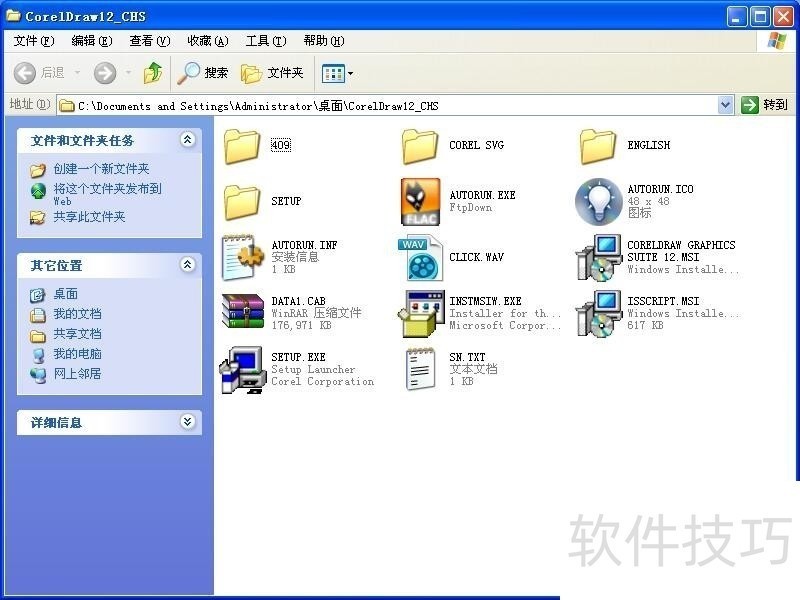The image size is (800, 600).
Task: Click the INSTMSIW.EXE file name text
Action: [x=485, y=301]
